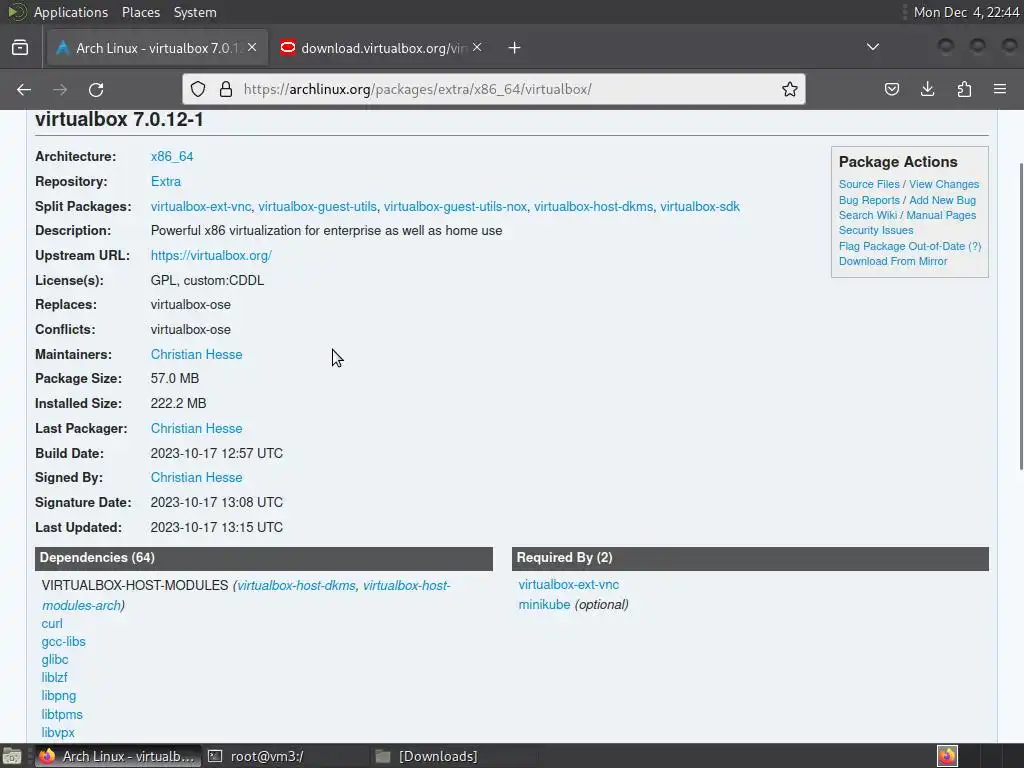Go back using the browser back arrow
The width and height of the screenshot is (1024, 768).
[x=24, y=89]
